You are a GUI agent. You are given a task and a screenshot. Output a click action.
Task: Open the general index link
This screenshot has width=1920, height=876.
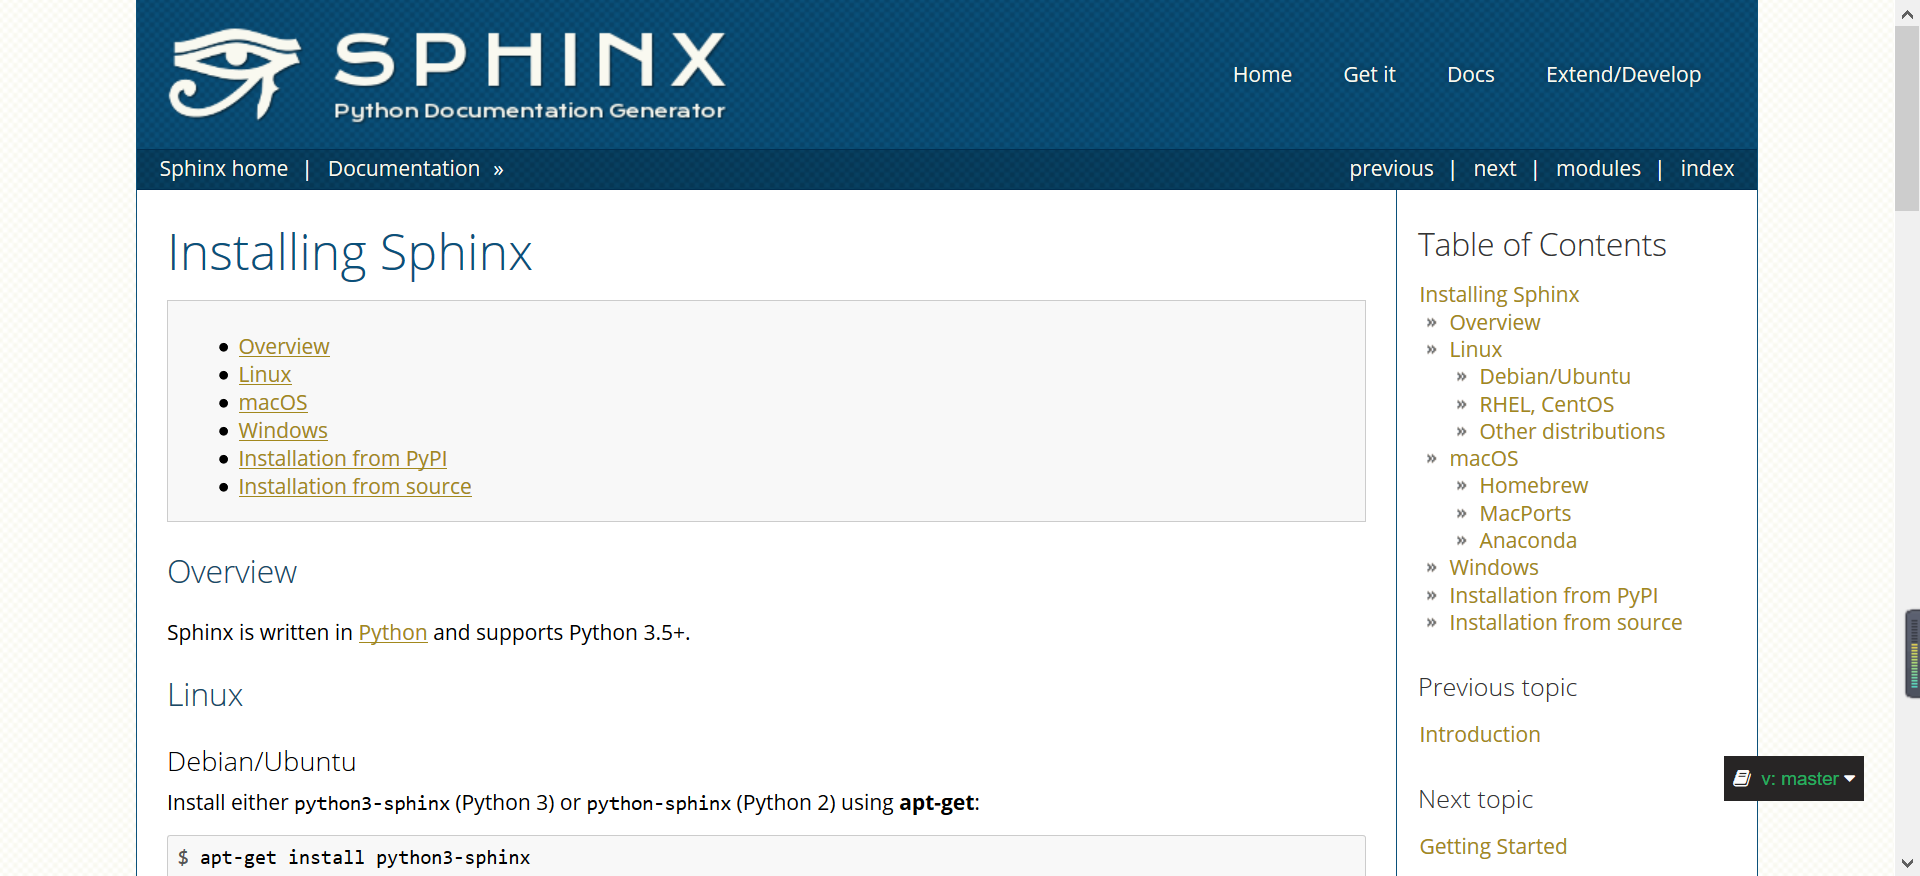coord(1707,169)
